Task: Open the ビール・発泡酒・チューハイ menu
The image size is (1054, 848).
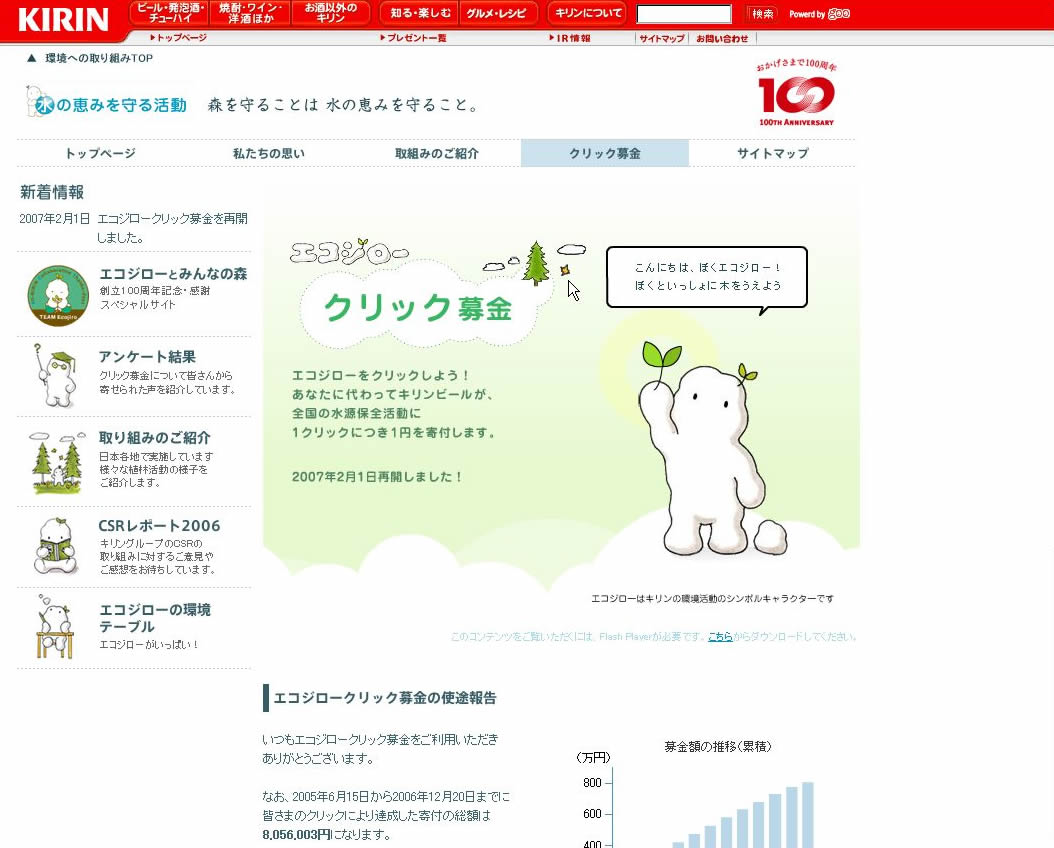Action: click(x=170, y=13)
